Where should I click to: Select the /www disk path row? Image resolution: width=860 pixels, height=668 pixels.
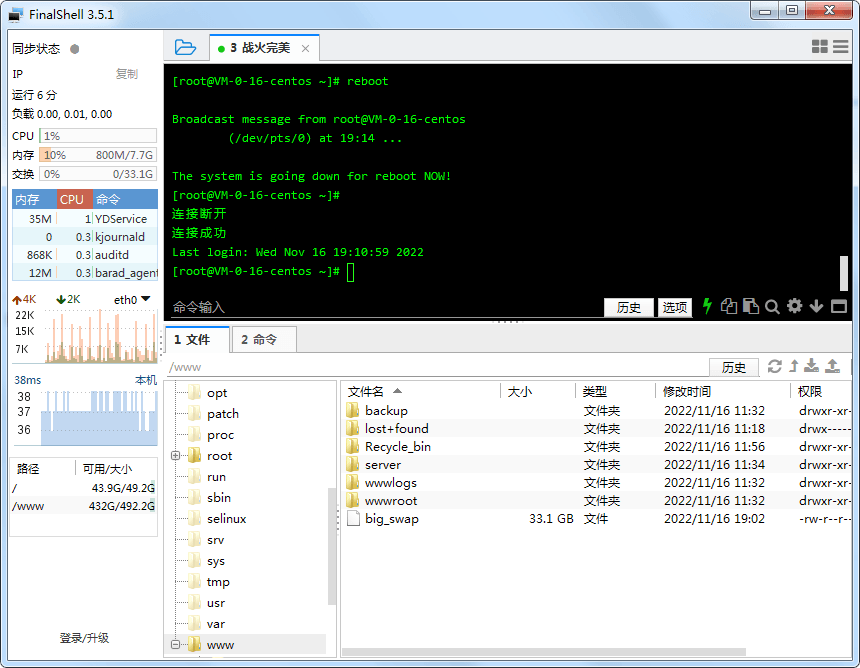(x=83, y=506)
